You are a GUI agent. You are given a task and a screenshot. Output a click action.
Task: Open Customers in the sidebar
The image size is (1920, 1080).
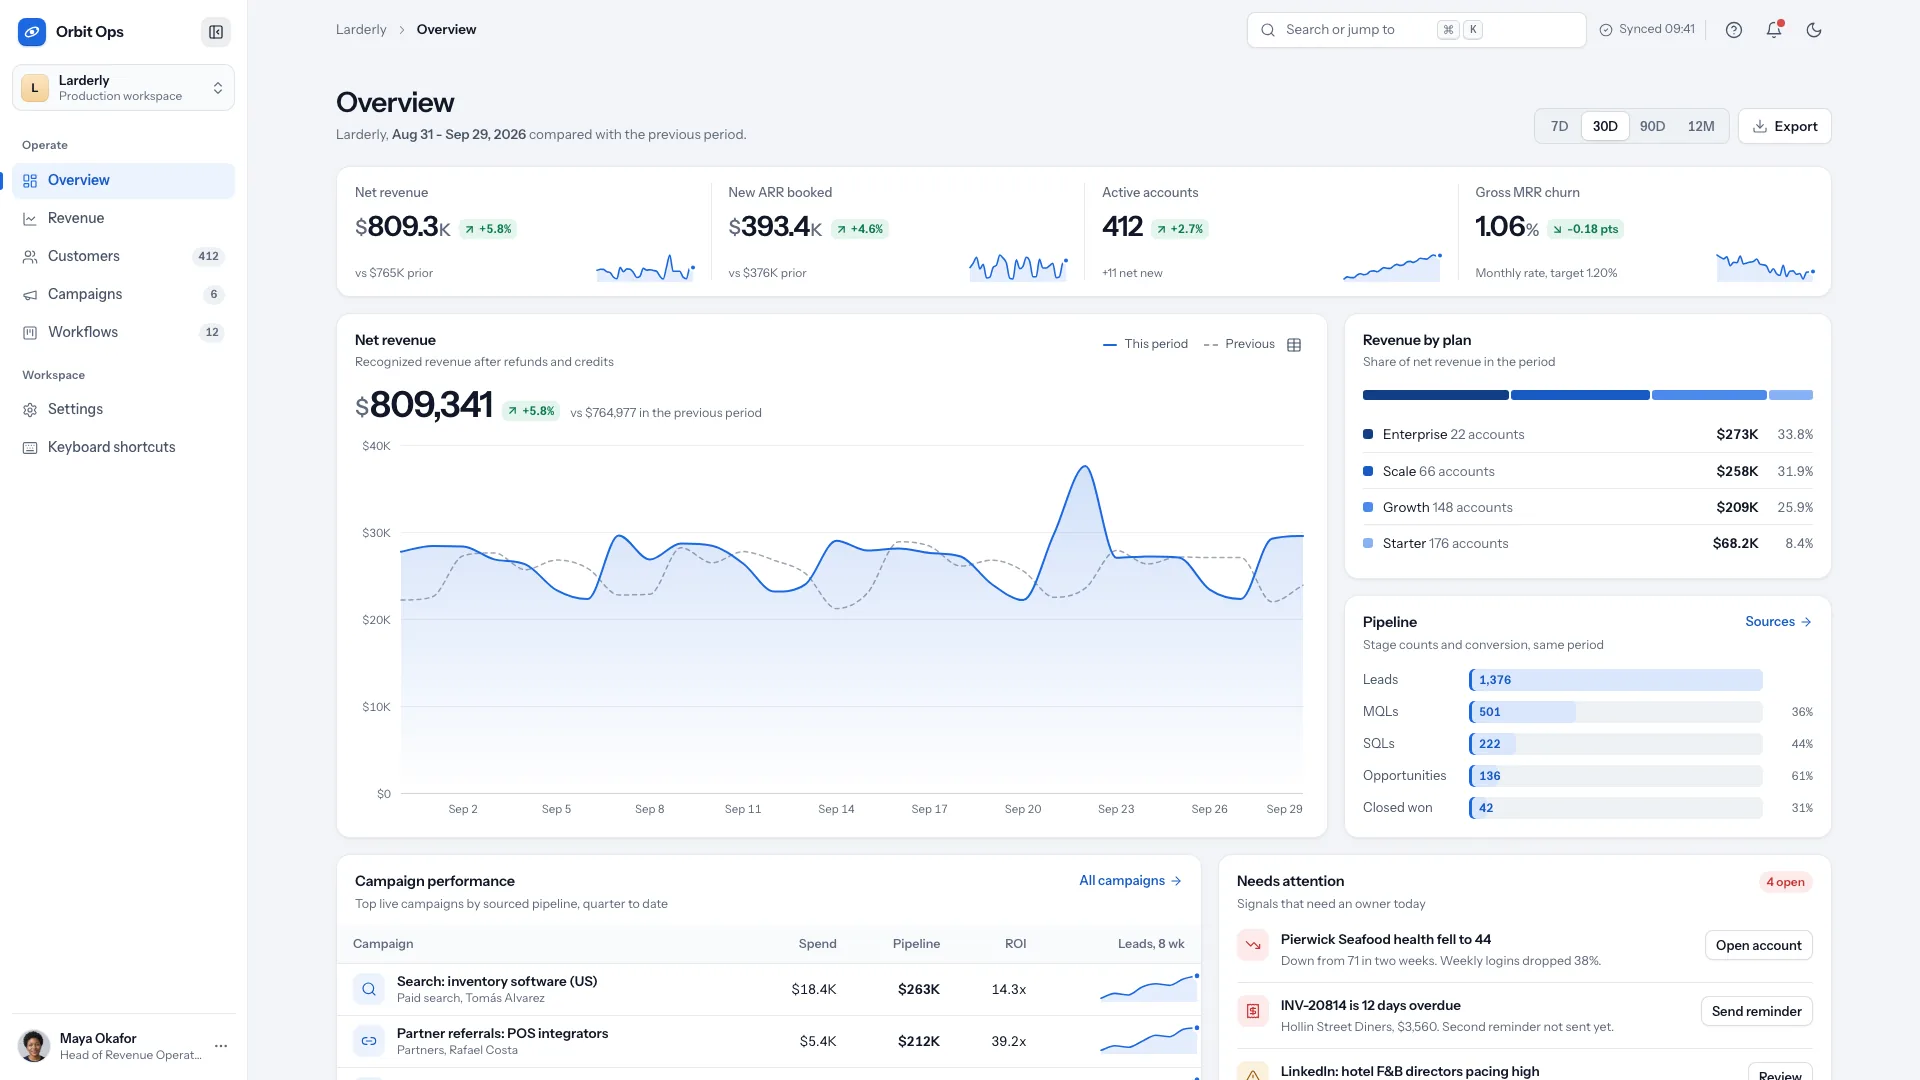[123, 257]
